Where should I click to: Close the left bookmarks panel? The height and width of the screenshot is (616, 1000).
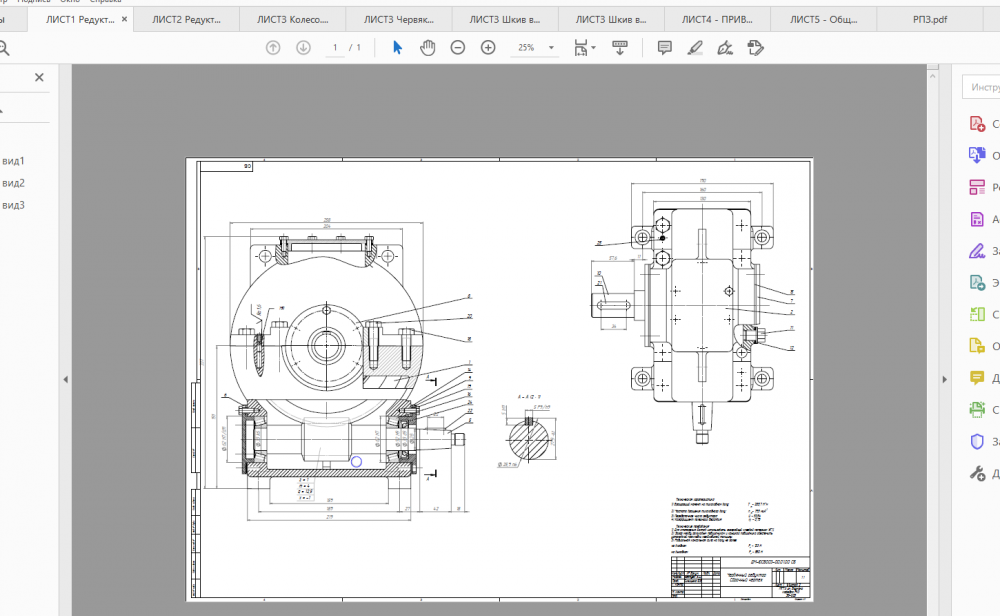pos(39,77)
